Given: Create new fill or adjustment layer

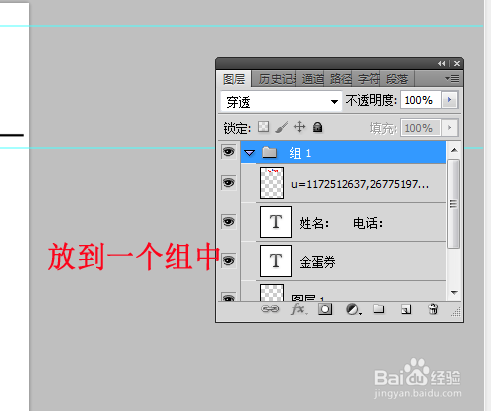Looking at the screenshot, I should [x=353, y=310].
